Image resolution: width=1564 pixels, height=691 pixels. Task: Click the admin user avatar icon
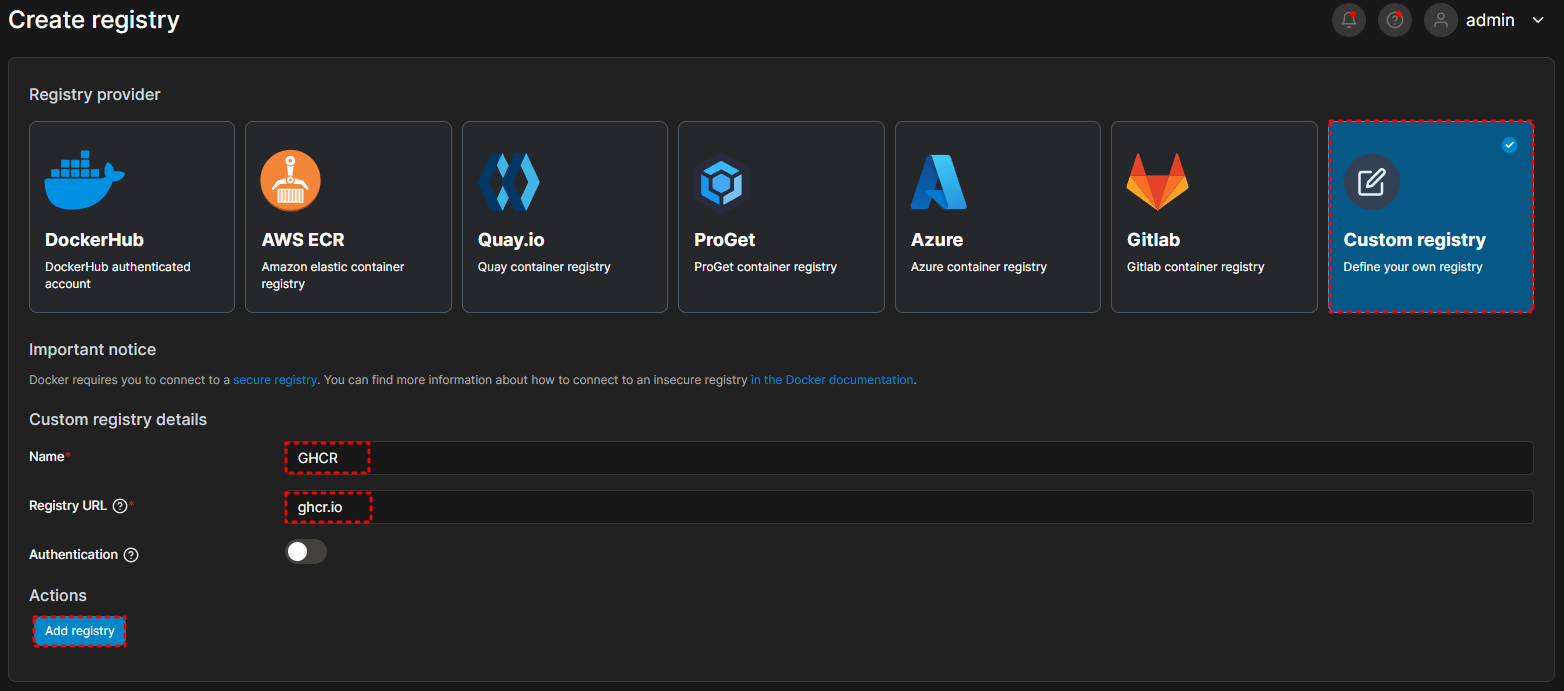pyautogui.click(x=1440, y=20)
